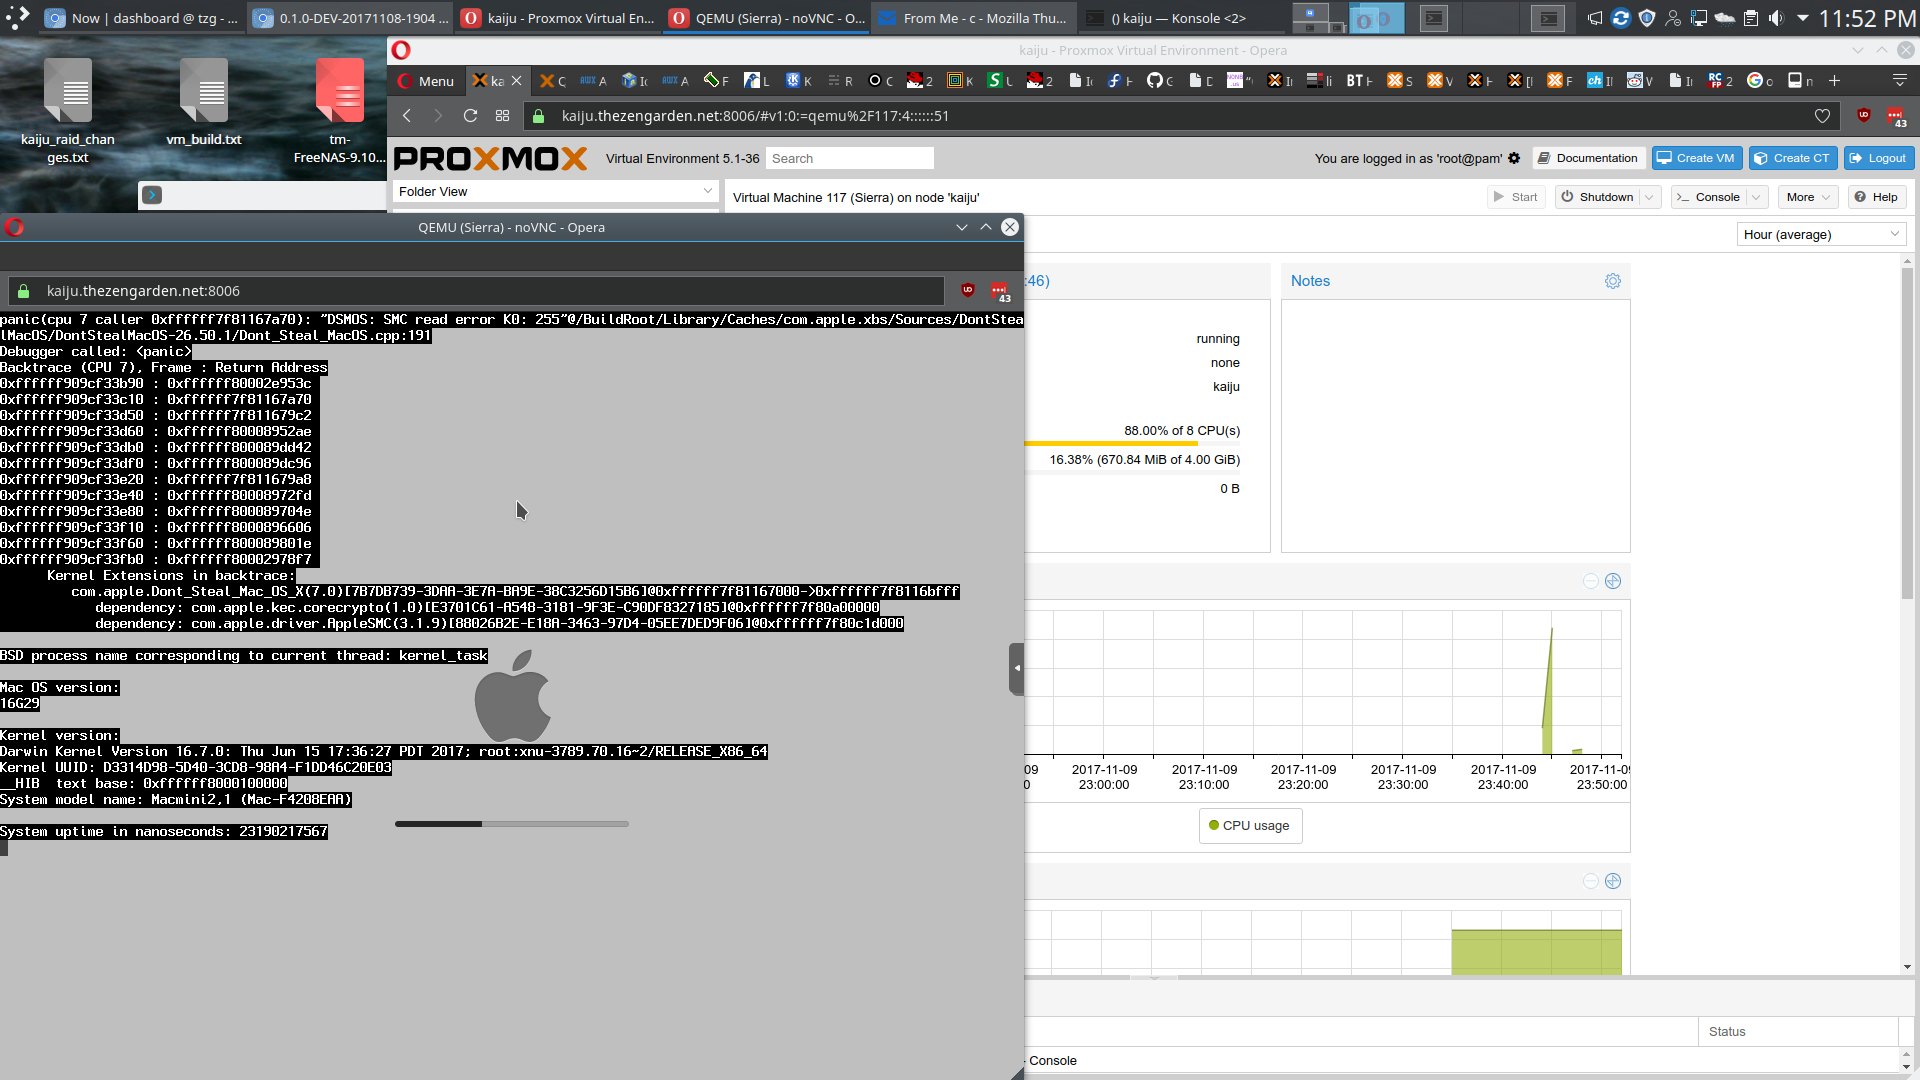Start the virtual machine
This screenshot has height=1080, width=1920.
click(1516, 197)
